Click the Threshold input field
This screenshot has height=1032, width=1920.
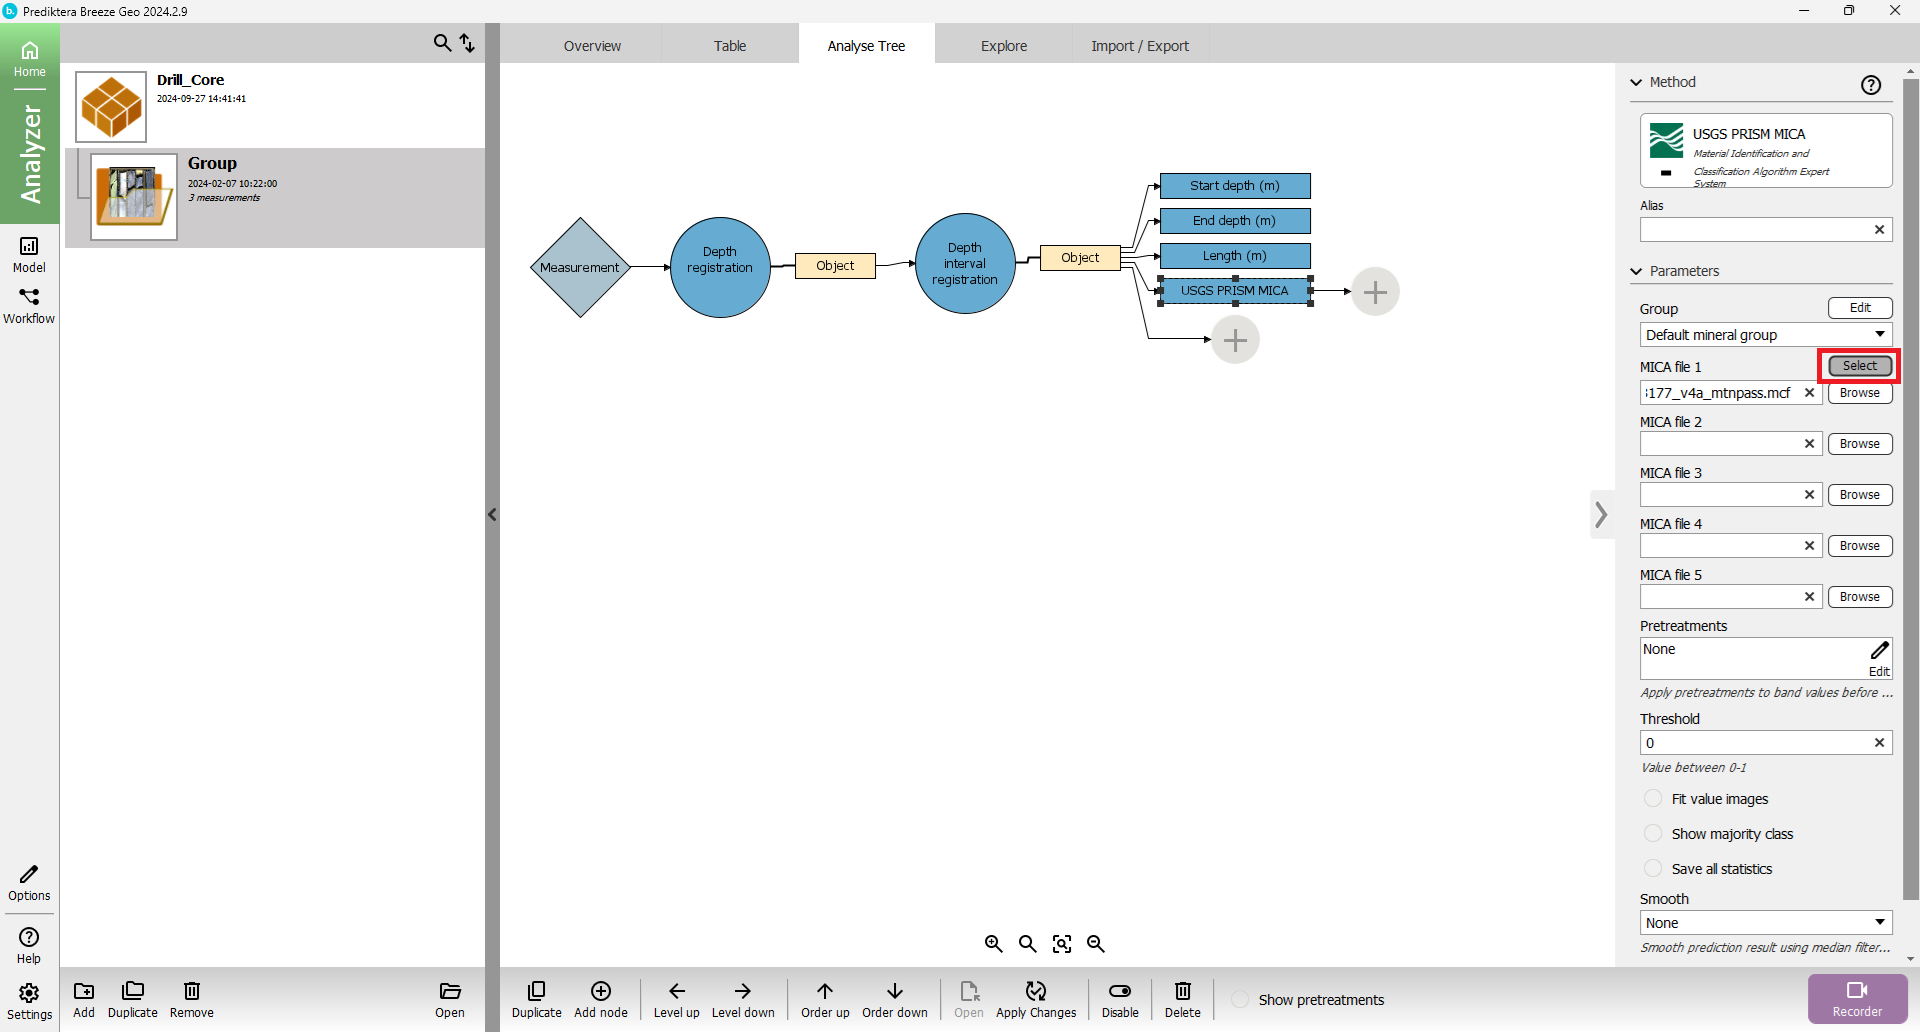pos(1755,743)
